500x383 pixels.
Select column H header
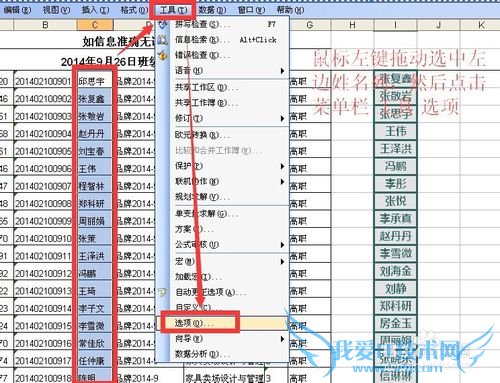(352, 25)
